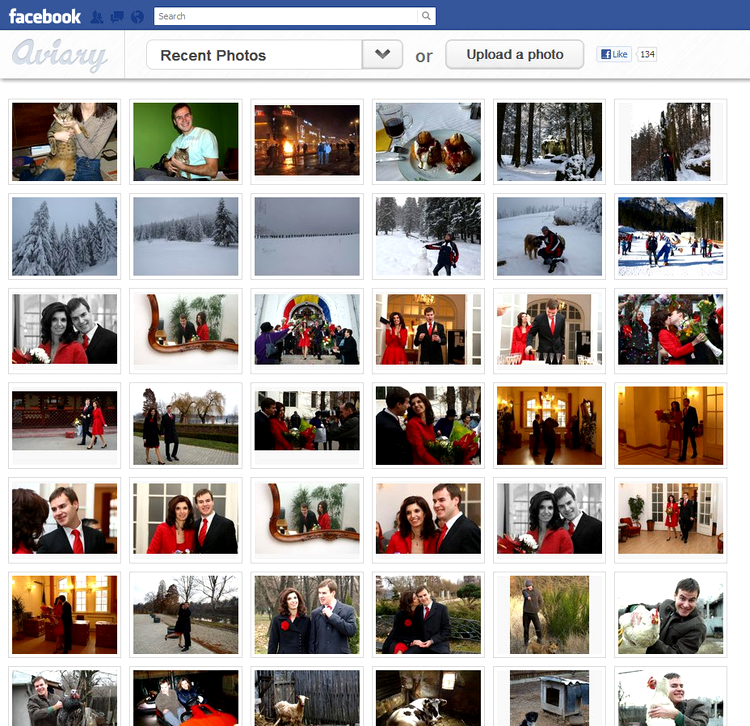Click the search magnifier icon

click(x=426, y=16)
